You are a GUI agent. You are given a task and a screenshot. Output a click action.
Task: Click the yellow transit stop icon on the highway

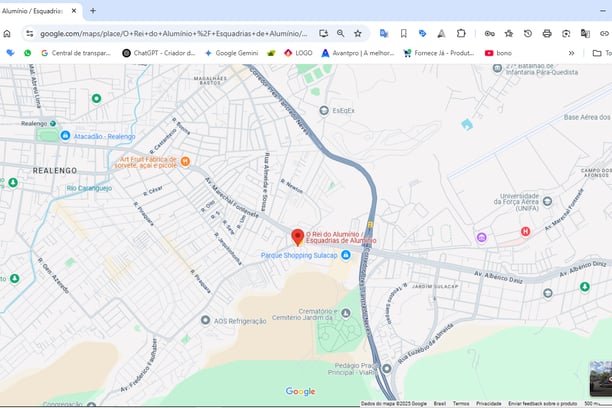click(370, 224)
